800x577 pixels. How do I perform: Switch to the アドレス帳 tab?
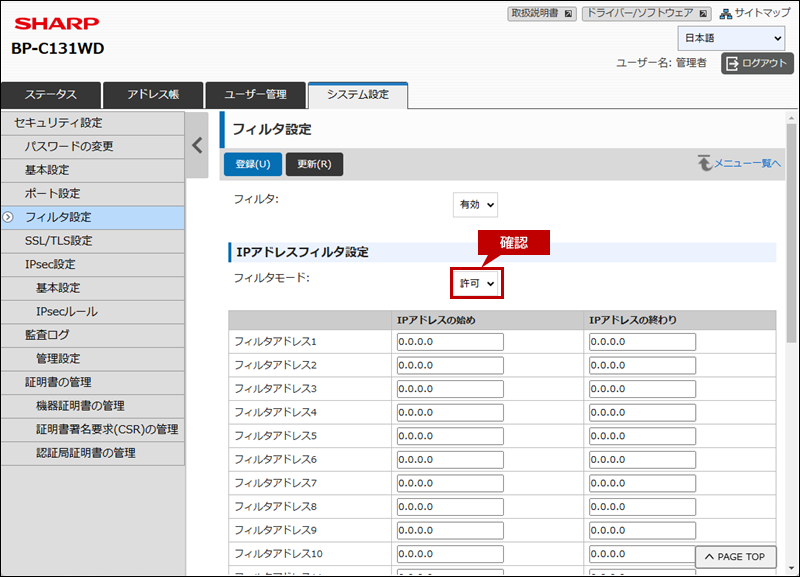pos(153,95)
